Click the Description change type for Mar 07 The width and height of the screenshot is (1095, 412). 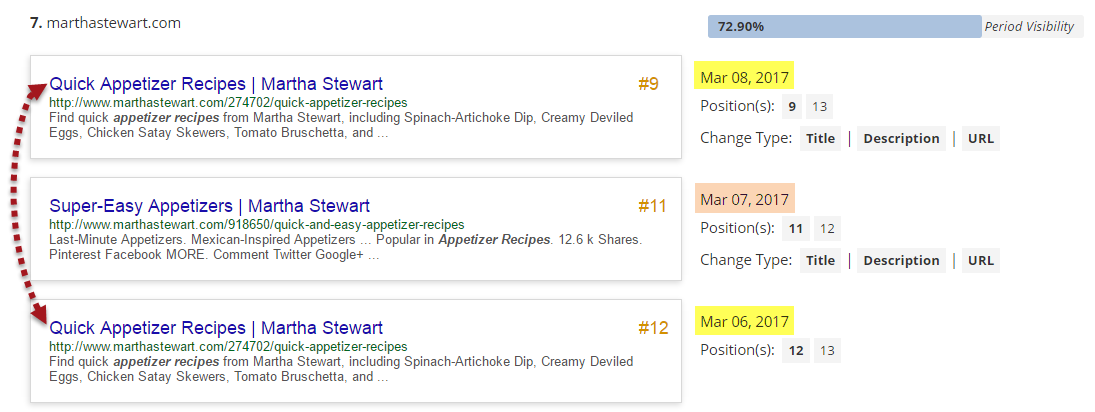point(901,260)
